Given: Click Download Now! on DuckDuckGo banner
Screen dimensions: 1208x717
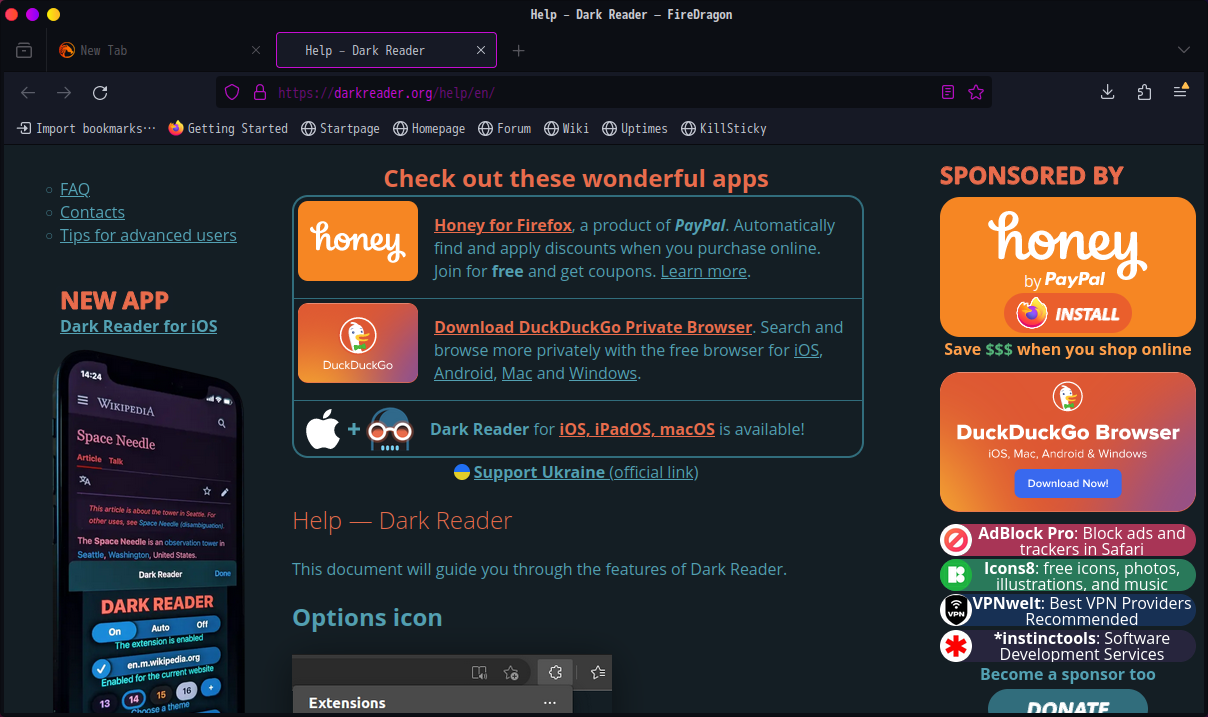Looking at the screenshot, I should (1068, 483).
